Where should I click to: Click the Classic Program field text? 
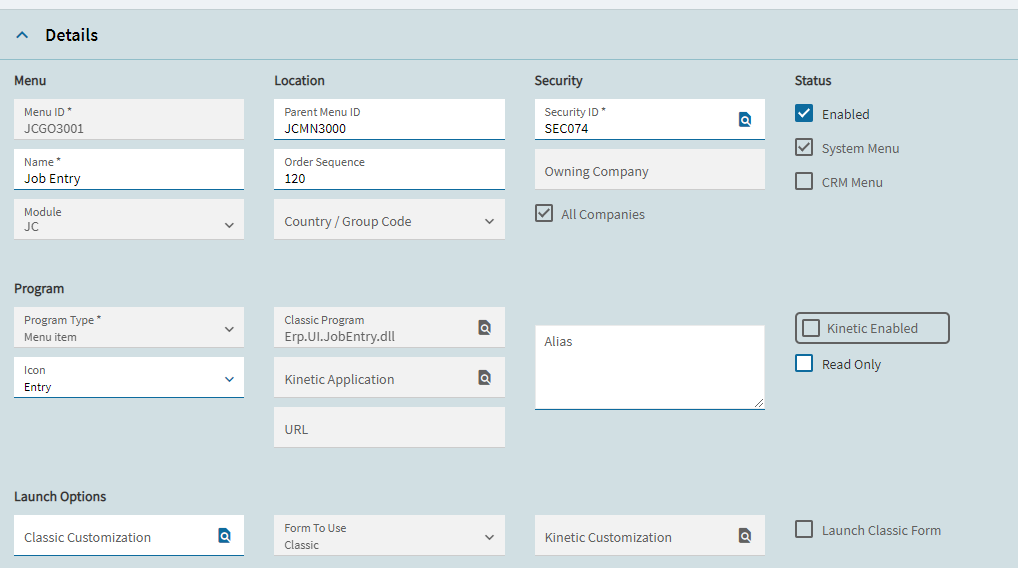click(x=340, y=336)
